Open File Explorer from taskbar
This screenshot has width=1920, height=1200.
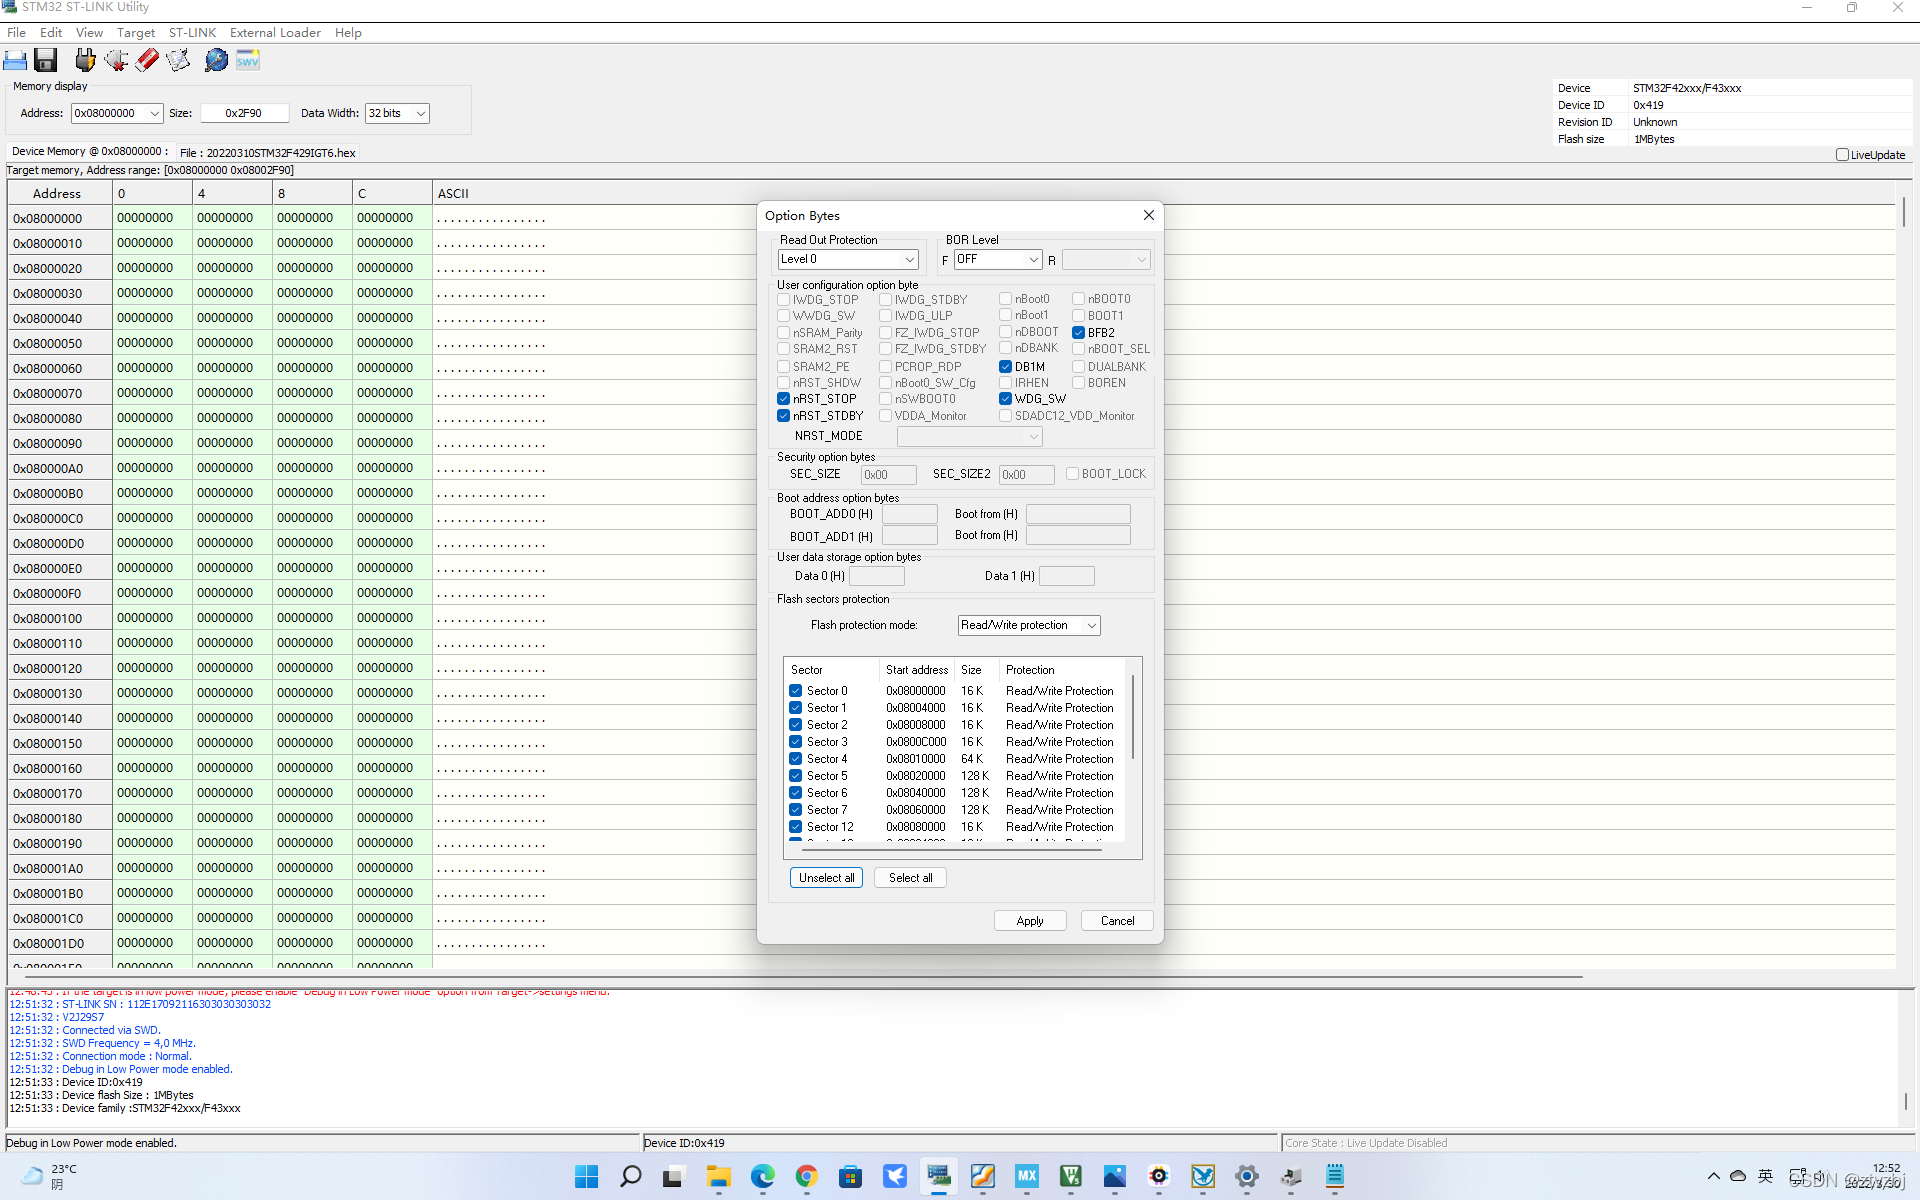(718, 1177)
